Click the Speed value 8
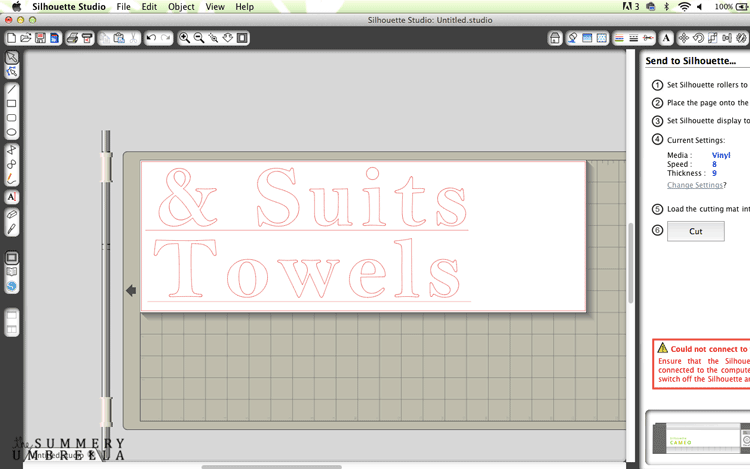Viewport: 750px width, 469px height. coord(714,164)
